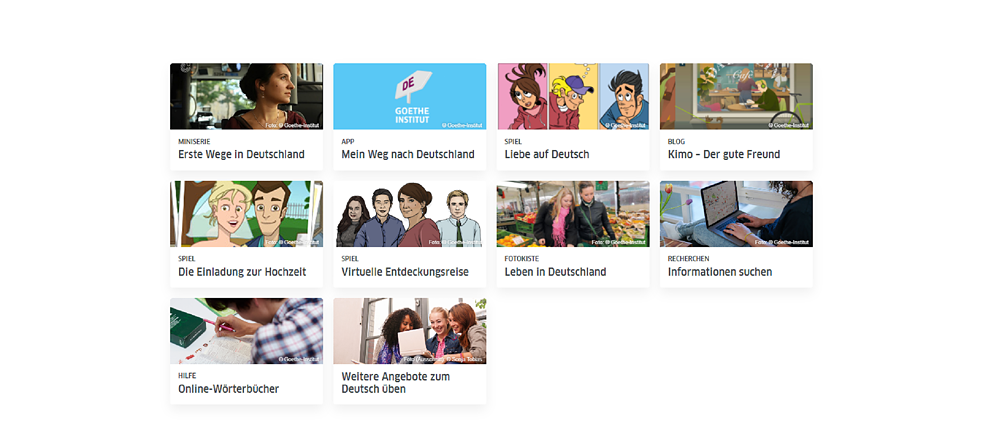Open the Virtuelle Entdeckungsreise title link
The width and height of the screenshot is (983, 427).
tap(405, 272)
